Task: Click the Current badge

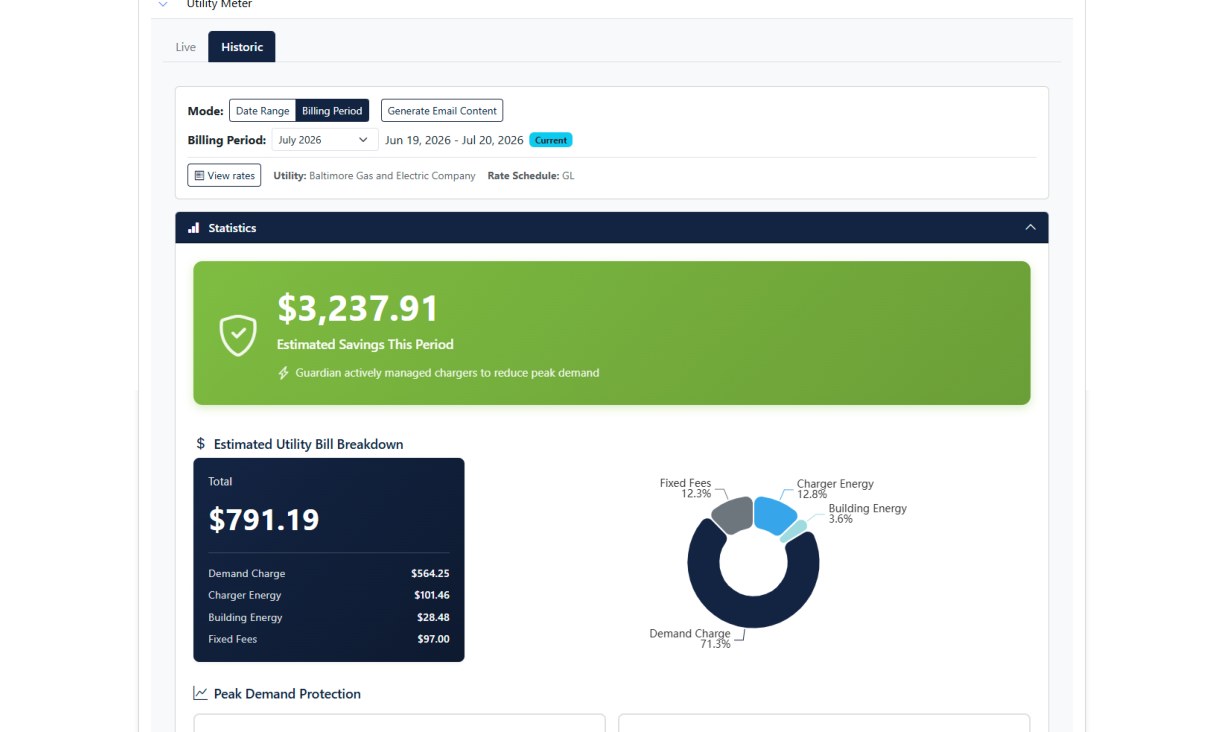Action: tap(550, 140)
